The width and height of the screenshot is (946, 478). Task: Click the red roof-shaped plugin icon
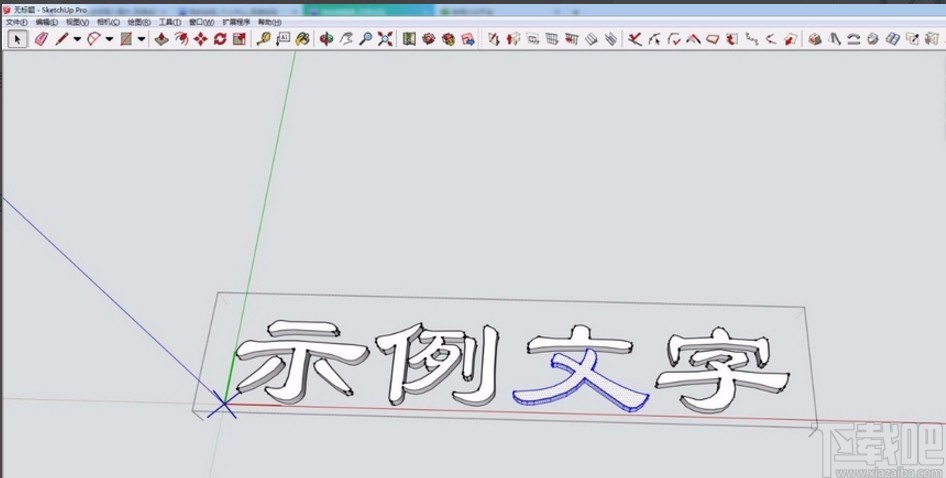click(693, 39)
